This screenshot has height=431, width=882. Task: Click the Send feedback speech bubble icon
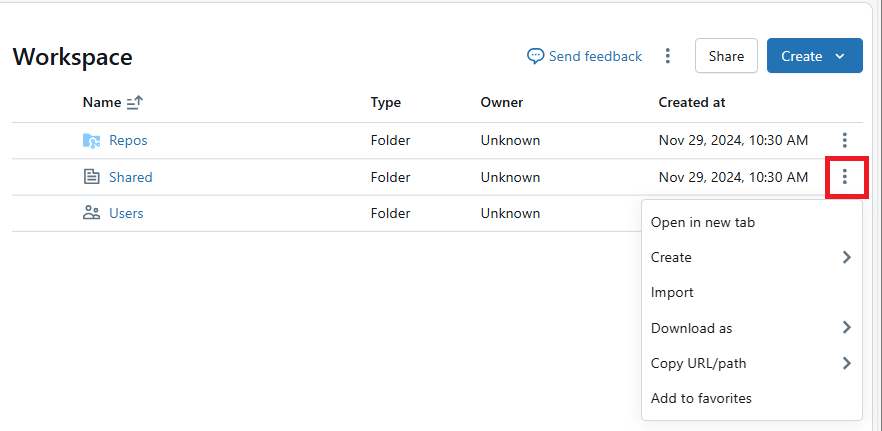click(x=536, y=56)
